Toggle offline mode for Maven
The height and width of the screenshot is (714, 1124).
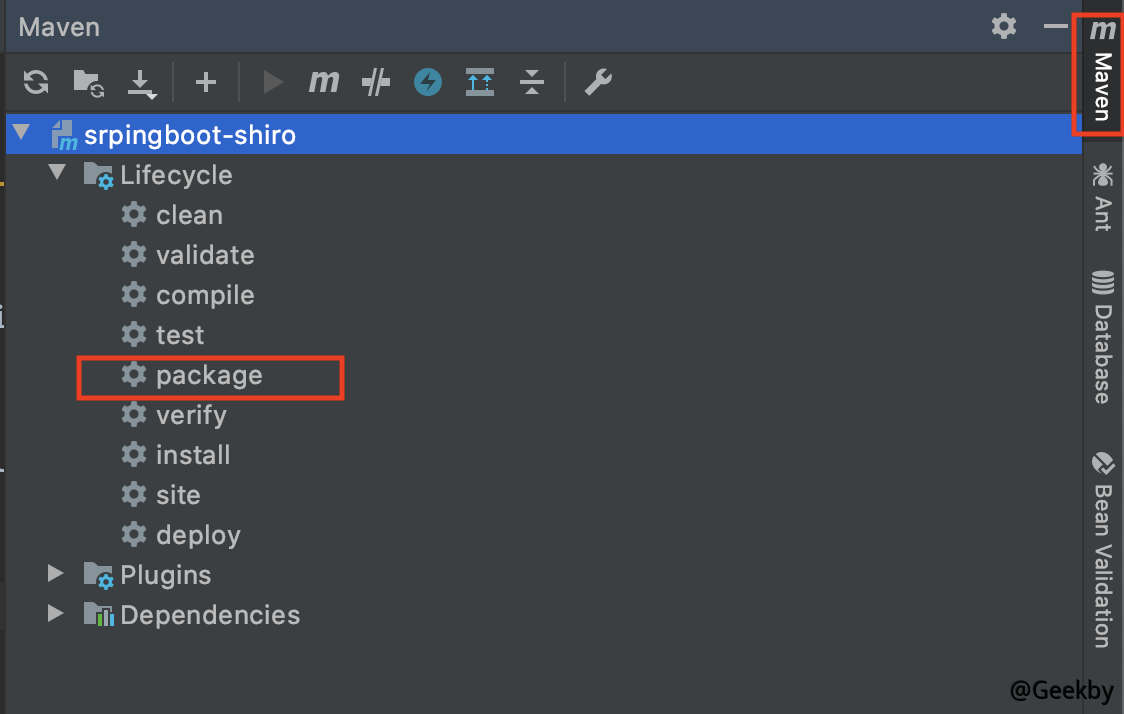coord(427,82)
